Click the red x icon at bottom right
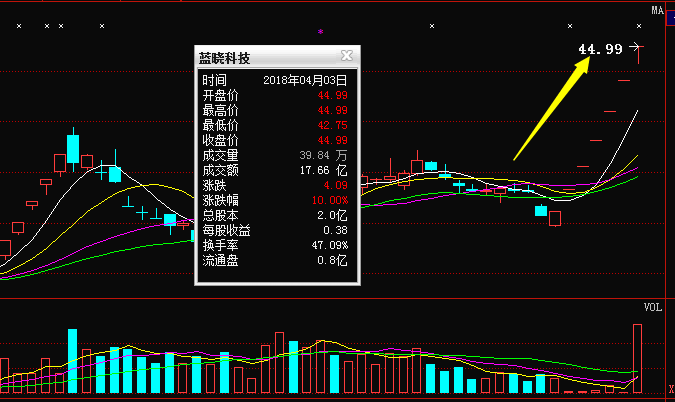Viewport: 675px width, 402px height. click(669, 386)
